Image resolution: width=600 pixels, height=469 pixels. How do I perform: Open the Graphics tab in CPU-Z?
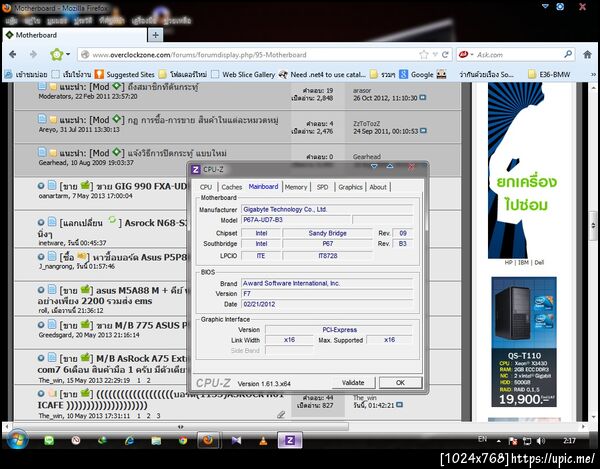pyautogui.click(x=350, y=187)
